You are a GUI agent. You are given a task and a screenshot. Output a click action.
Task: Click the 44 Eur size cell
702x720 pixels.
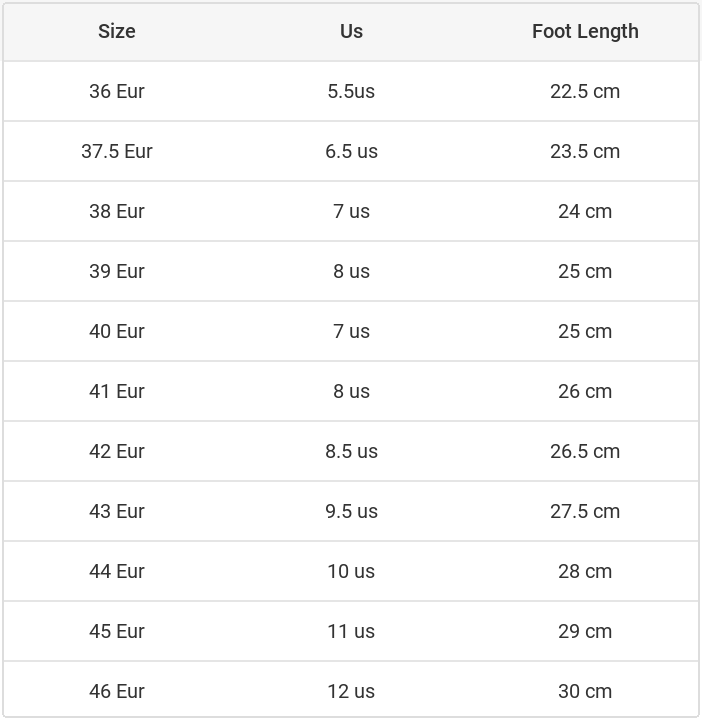click(117, 571)
